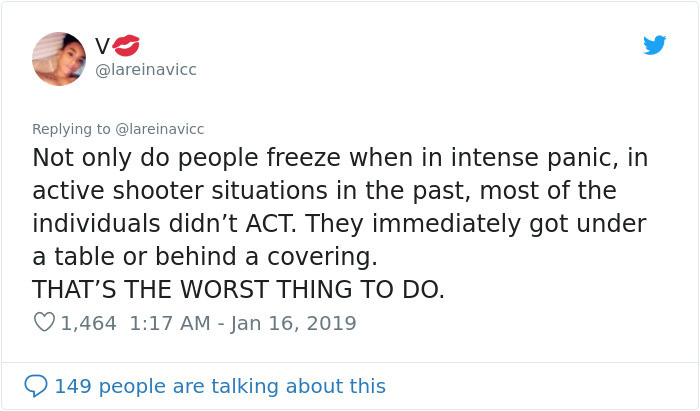Screen dimensions: 700x411
Task: Click the line "THAT'S THE WORST THING TO DO."
Action: point(238,290)
